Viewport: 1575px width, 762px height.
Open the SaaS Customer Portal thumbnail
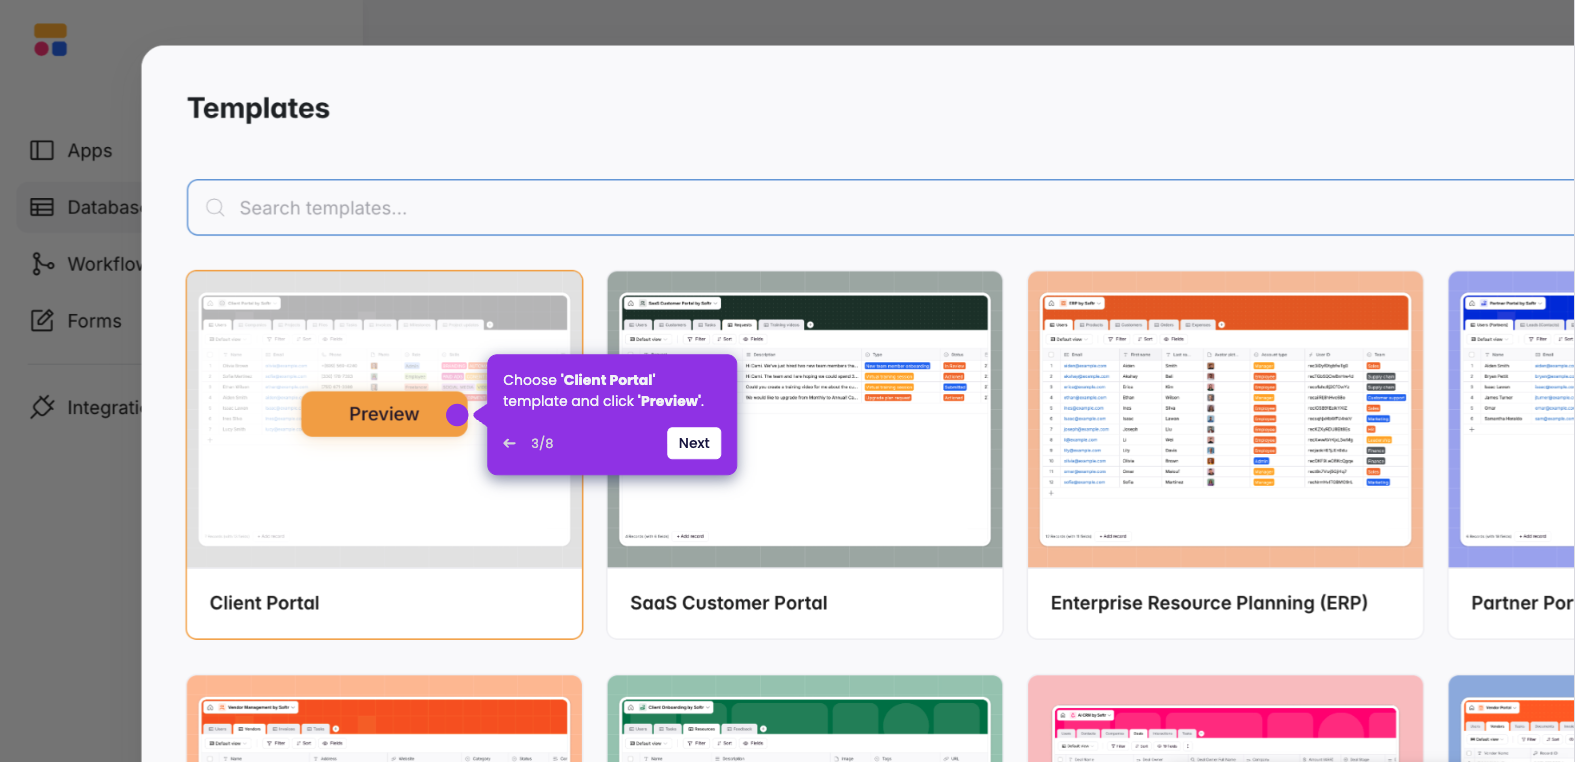[x=805, y=420]
